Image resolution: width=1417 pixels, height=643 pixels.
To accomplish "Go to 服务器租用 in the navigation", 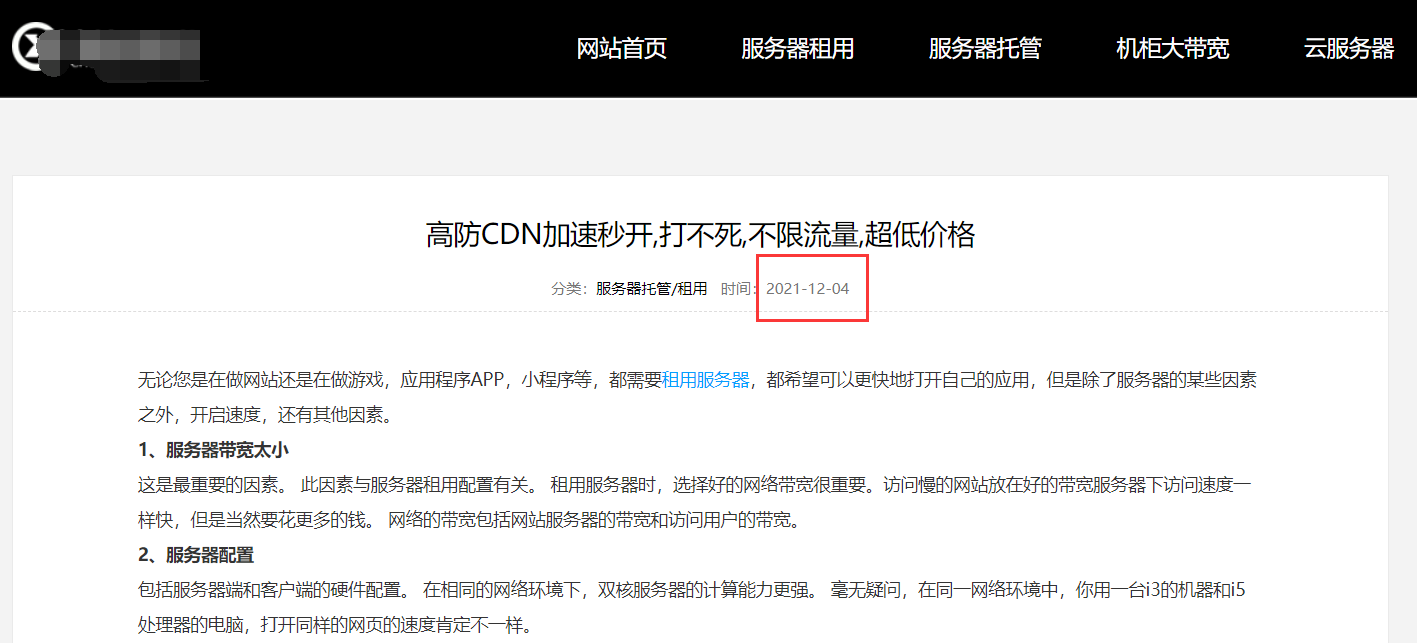I will pyautogui.click(x=797, y=48).
